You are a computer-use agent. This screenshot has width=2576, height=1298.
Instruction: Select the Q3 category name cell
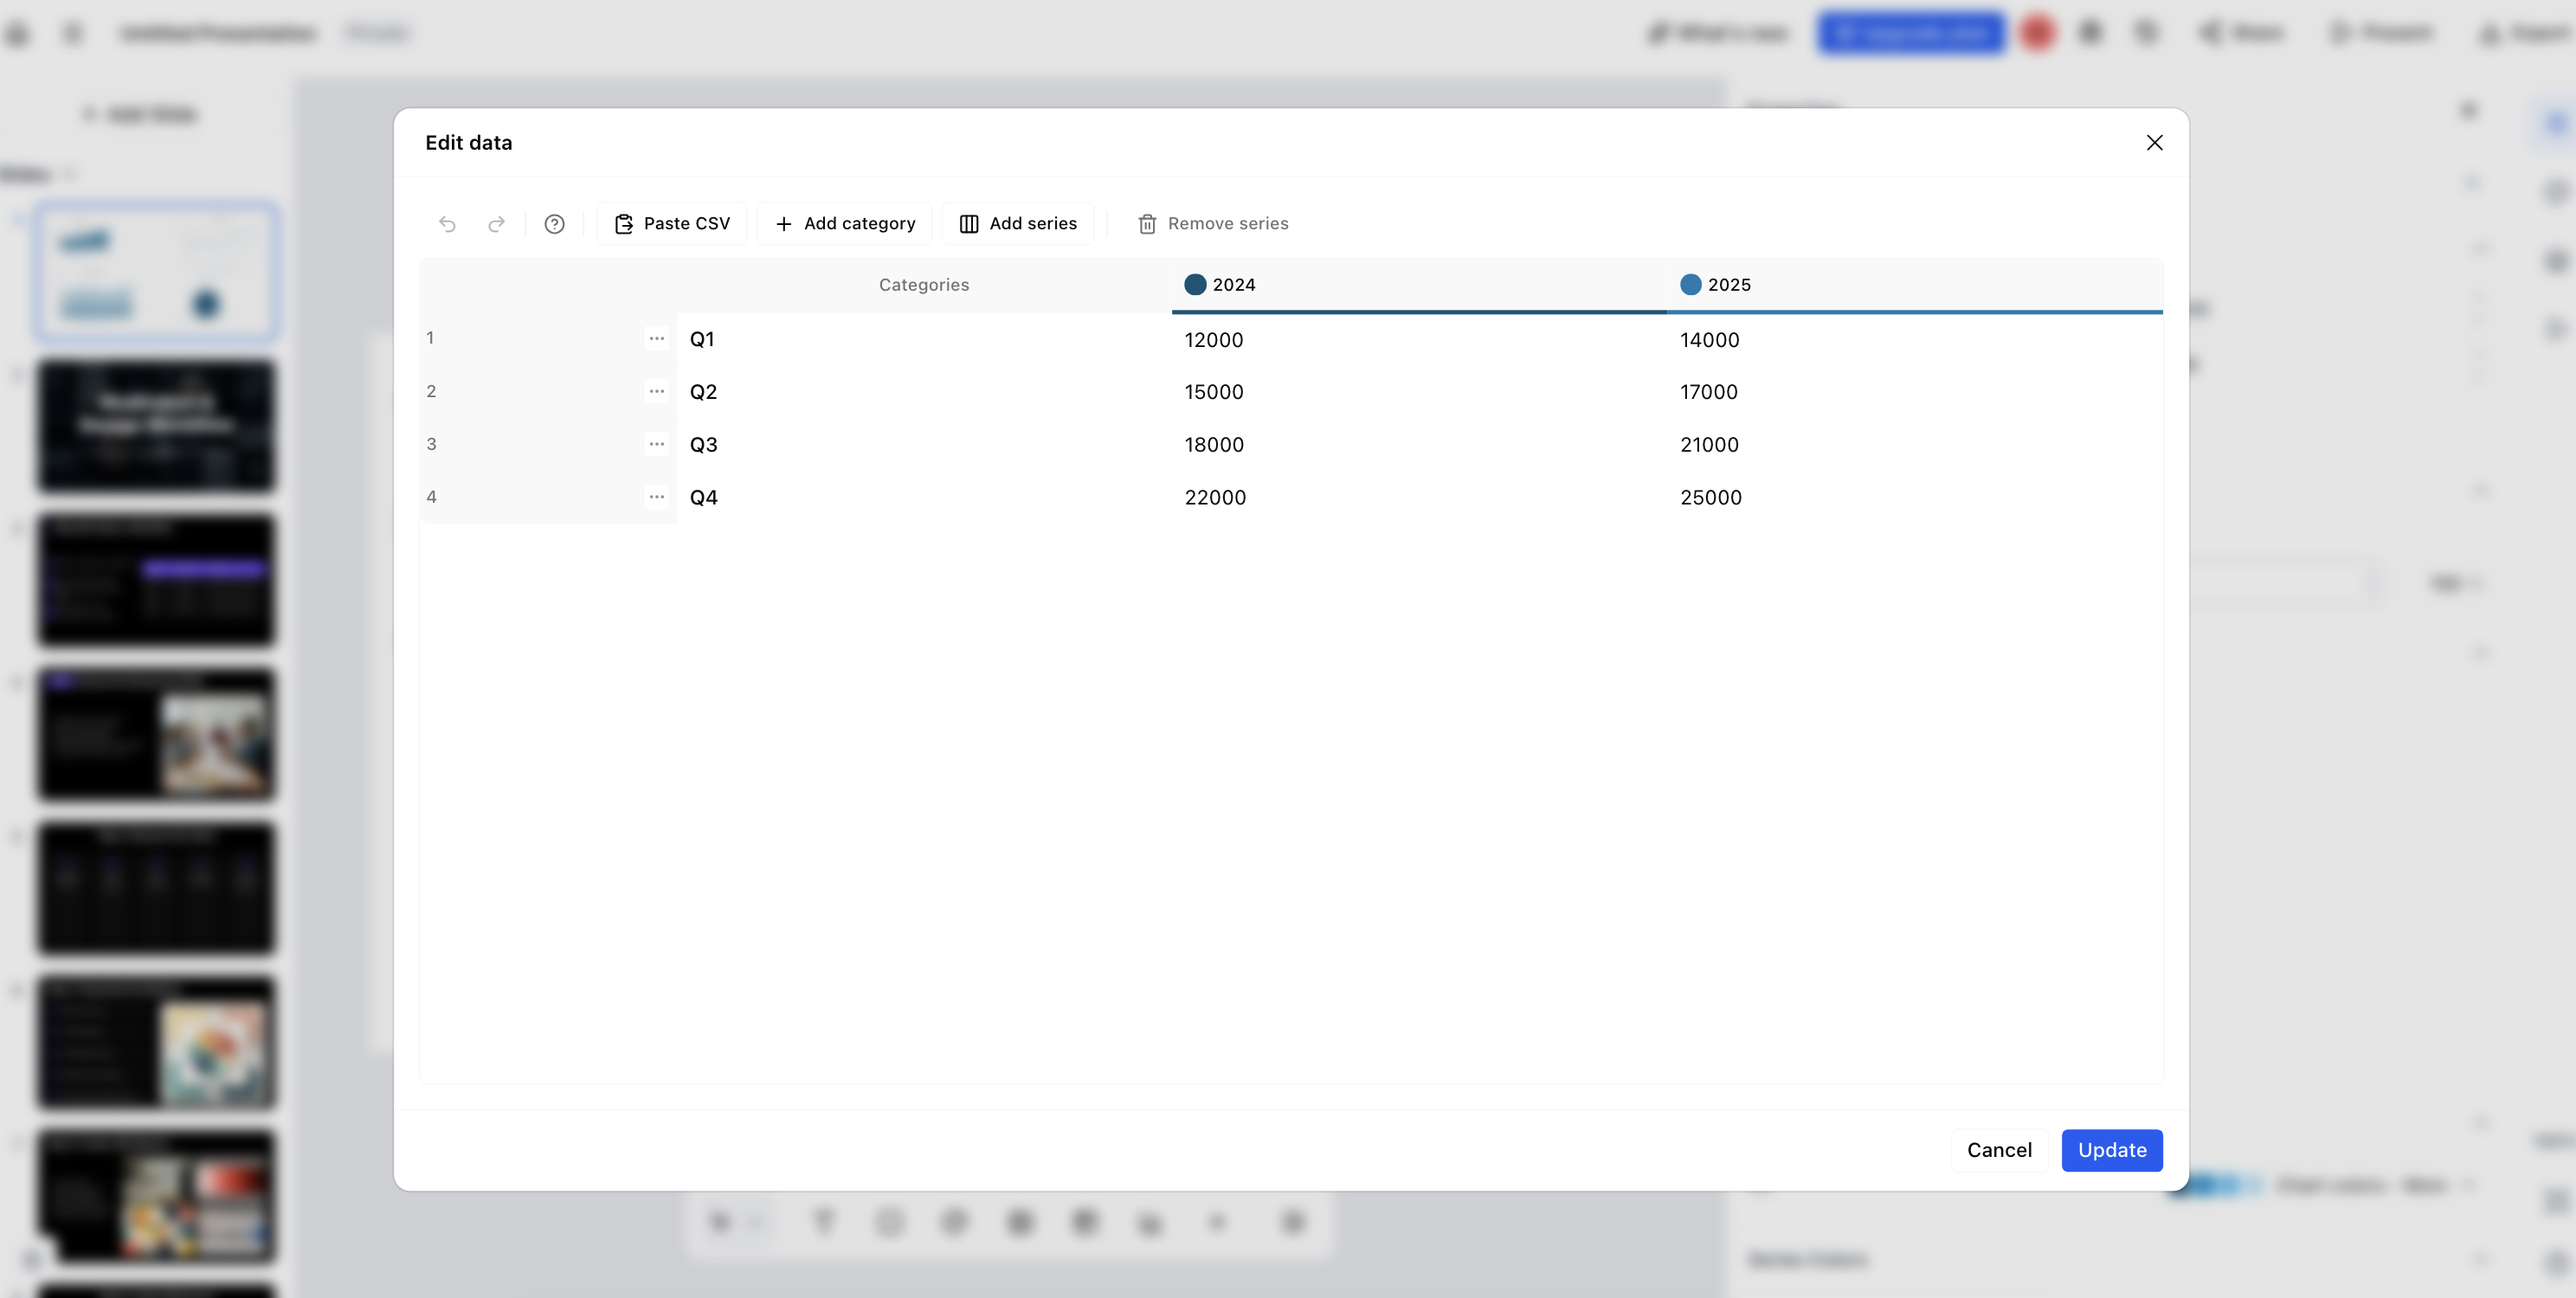[x=924, y=445]
